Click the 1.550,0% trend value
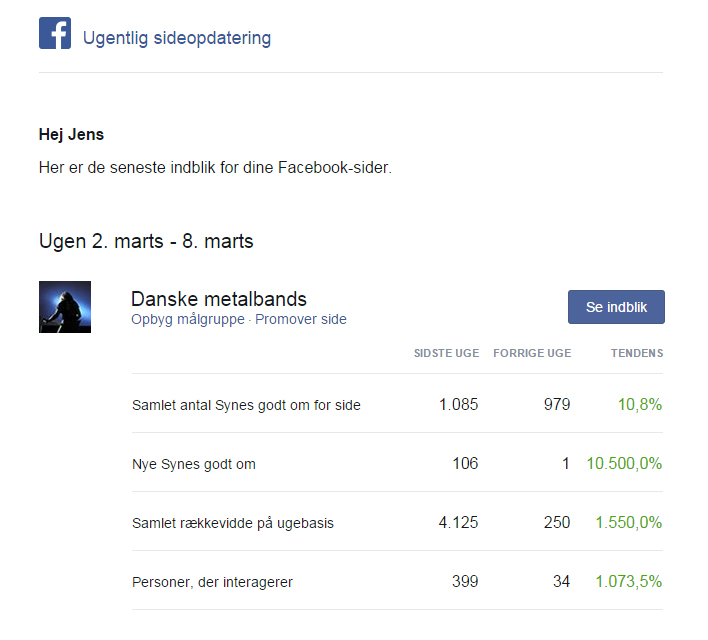This screenshot has width=708, height=640. pyautogui.click(x=629, y=523)
